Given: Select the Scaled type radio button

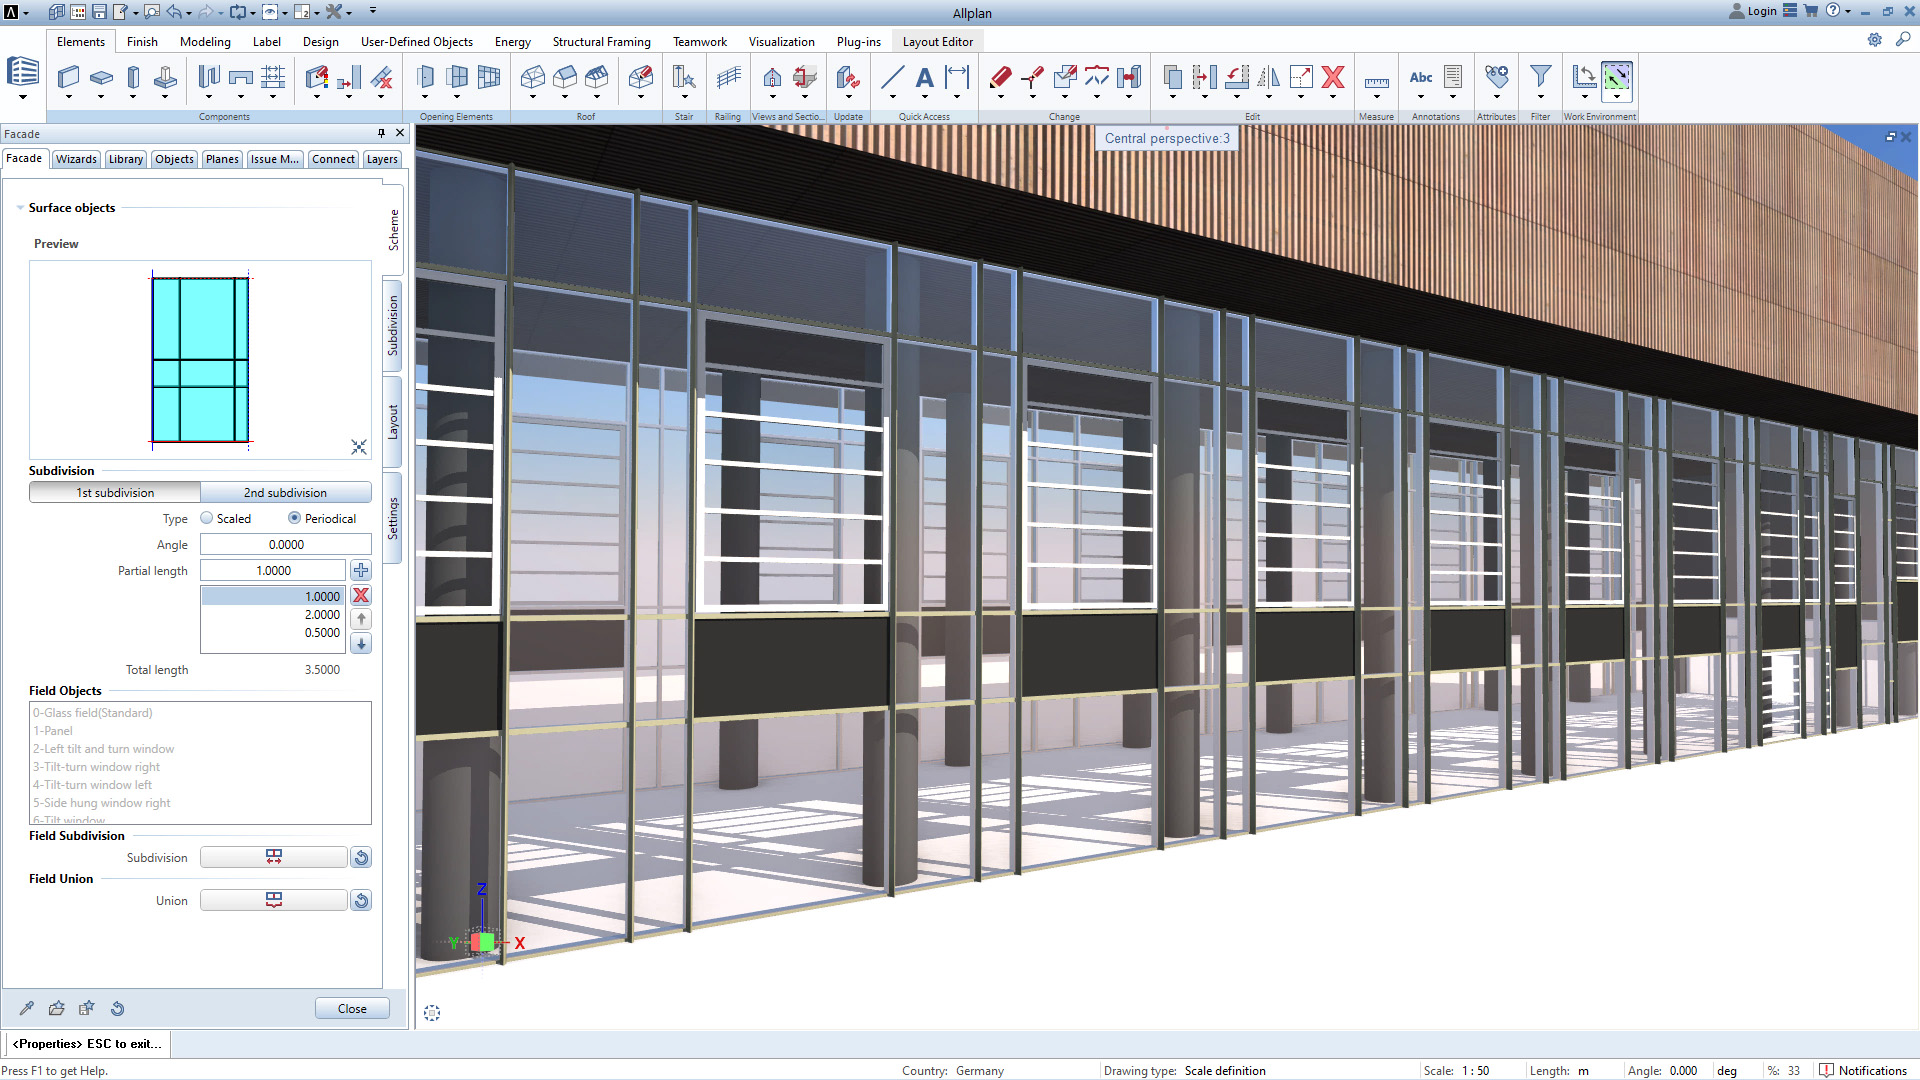Looking at the screenshot, I should pyautogui.click(x=207, y=518).
